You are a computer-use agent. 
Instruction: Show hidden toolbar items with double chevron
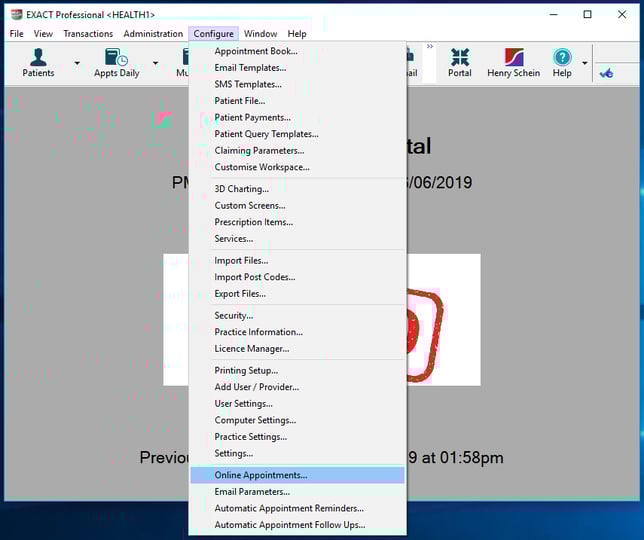pyautogui.click(x=430, y=46)
